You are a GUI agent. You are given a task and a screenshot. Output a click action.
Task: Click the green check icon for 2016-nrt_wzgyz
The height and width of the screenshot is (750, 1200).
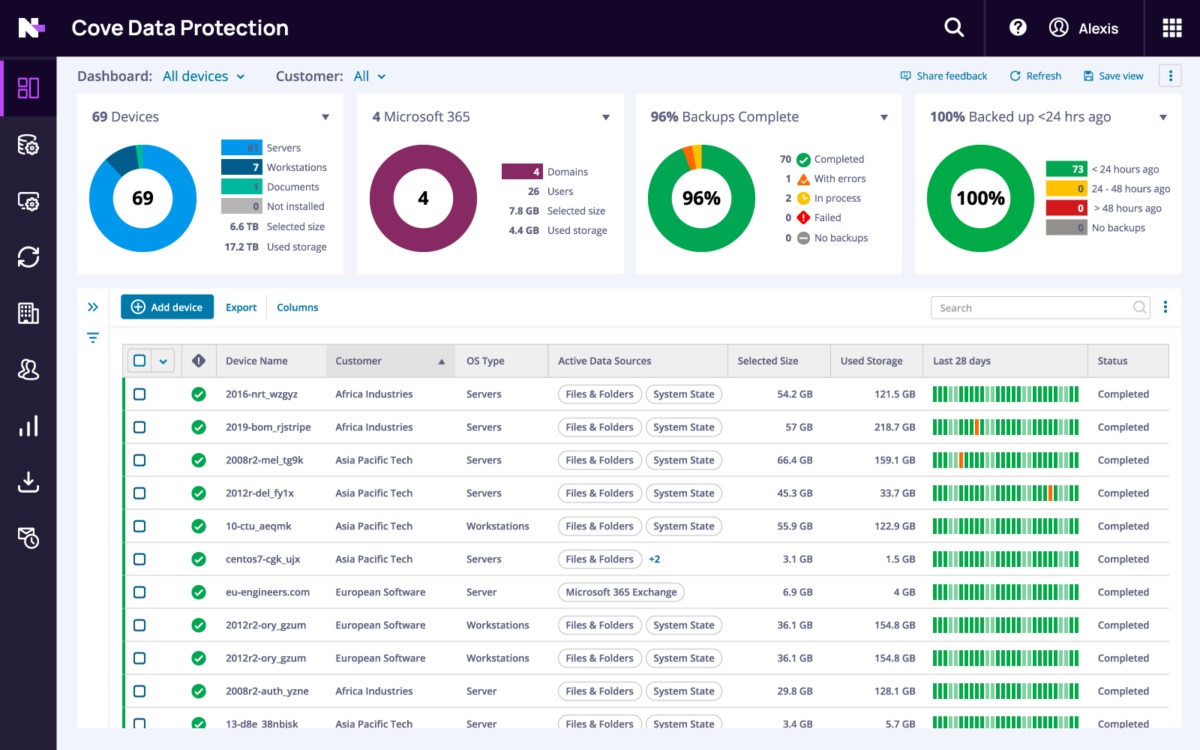(x=198, y=394)
